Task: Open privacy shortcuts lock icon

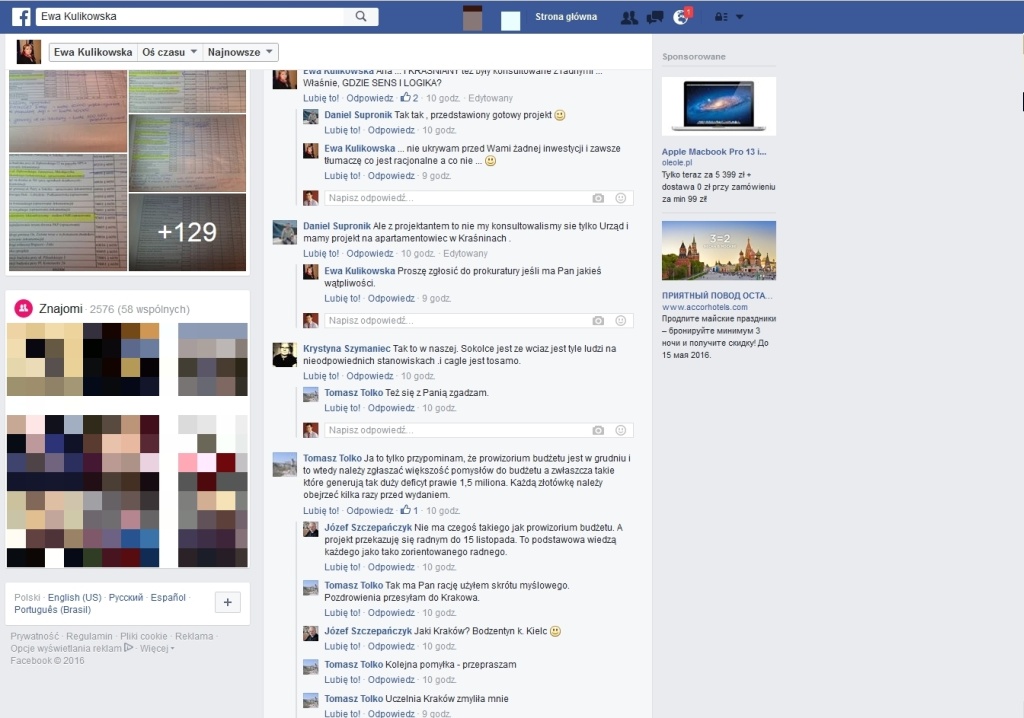Action: click(721, 18)
